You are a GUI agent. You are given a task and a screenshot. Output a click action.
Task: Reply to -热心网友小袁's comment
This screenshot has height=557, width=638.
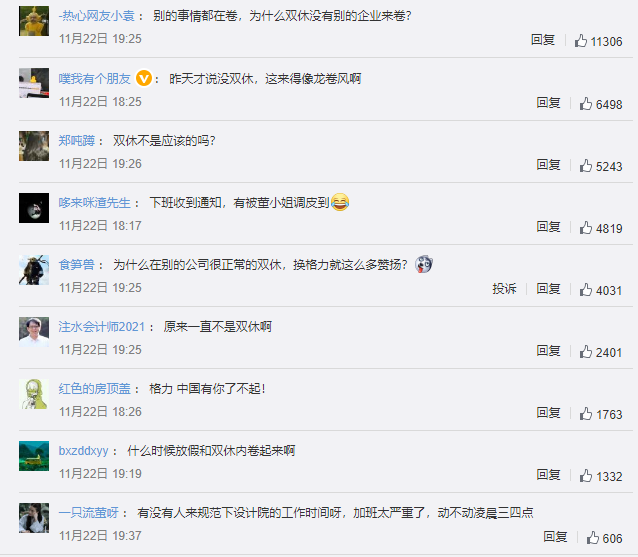pyautogui.click(x=543, y=40)
